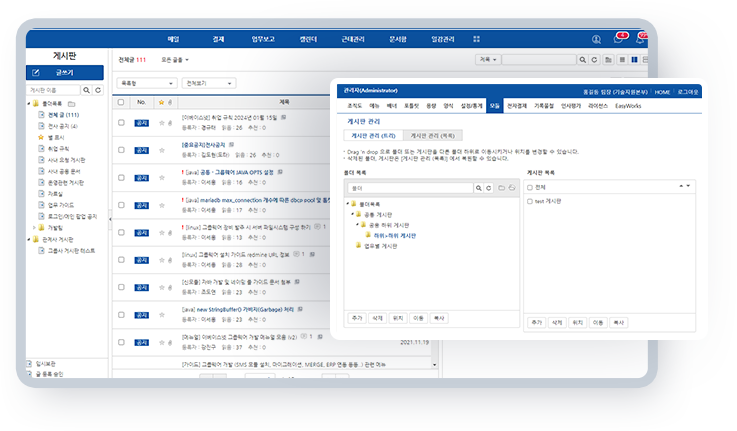Click the folder icon beside sidebar 폴더목록
The width and height of the screenshot is (737, 431).
[71, 104]
